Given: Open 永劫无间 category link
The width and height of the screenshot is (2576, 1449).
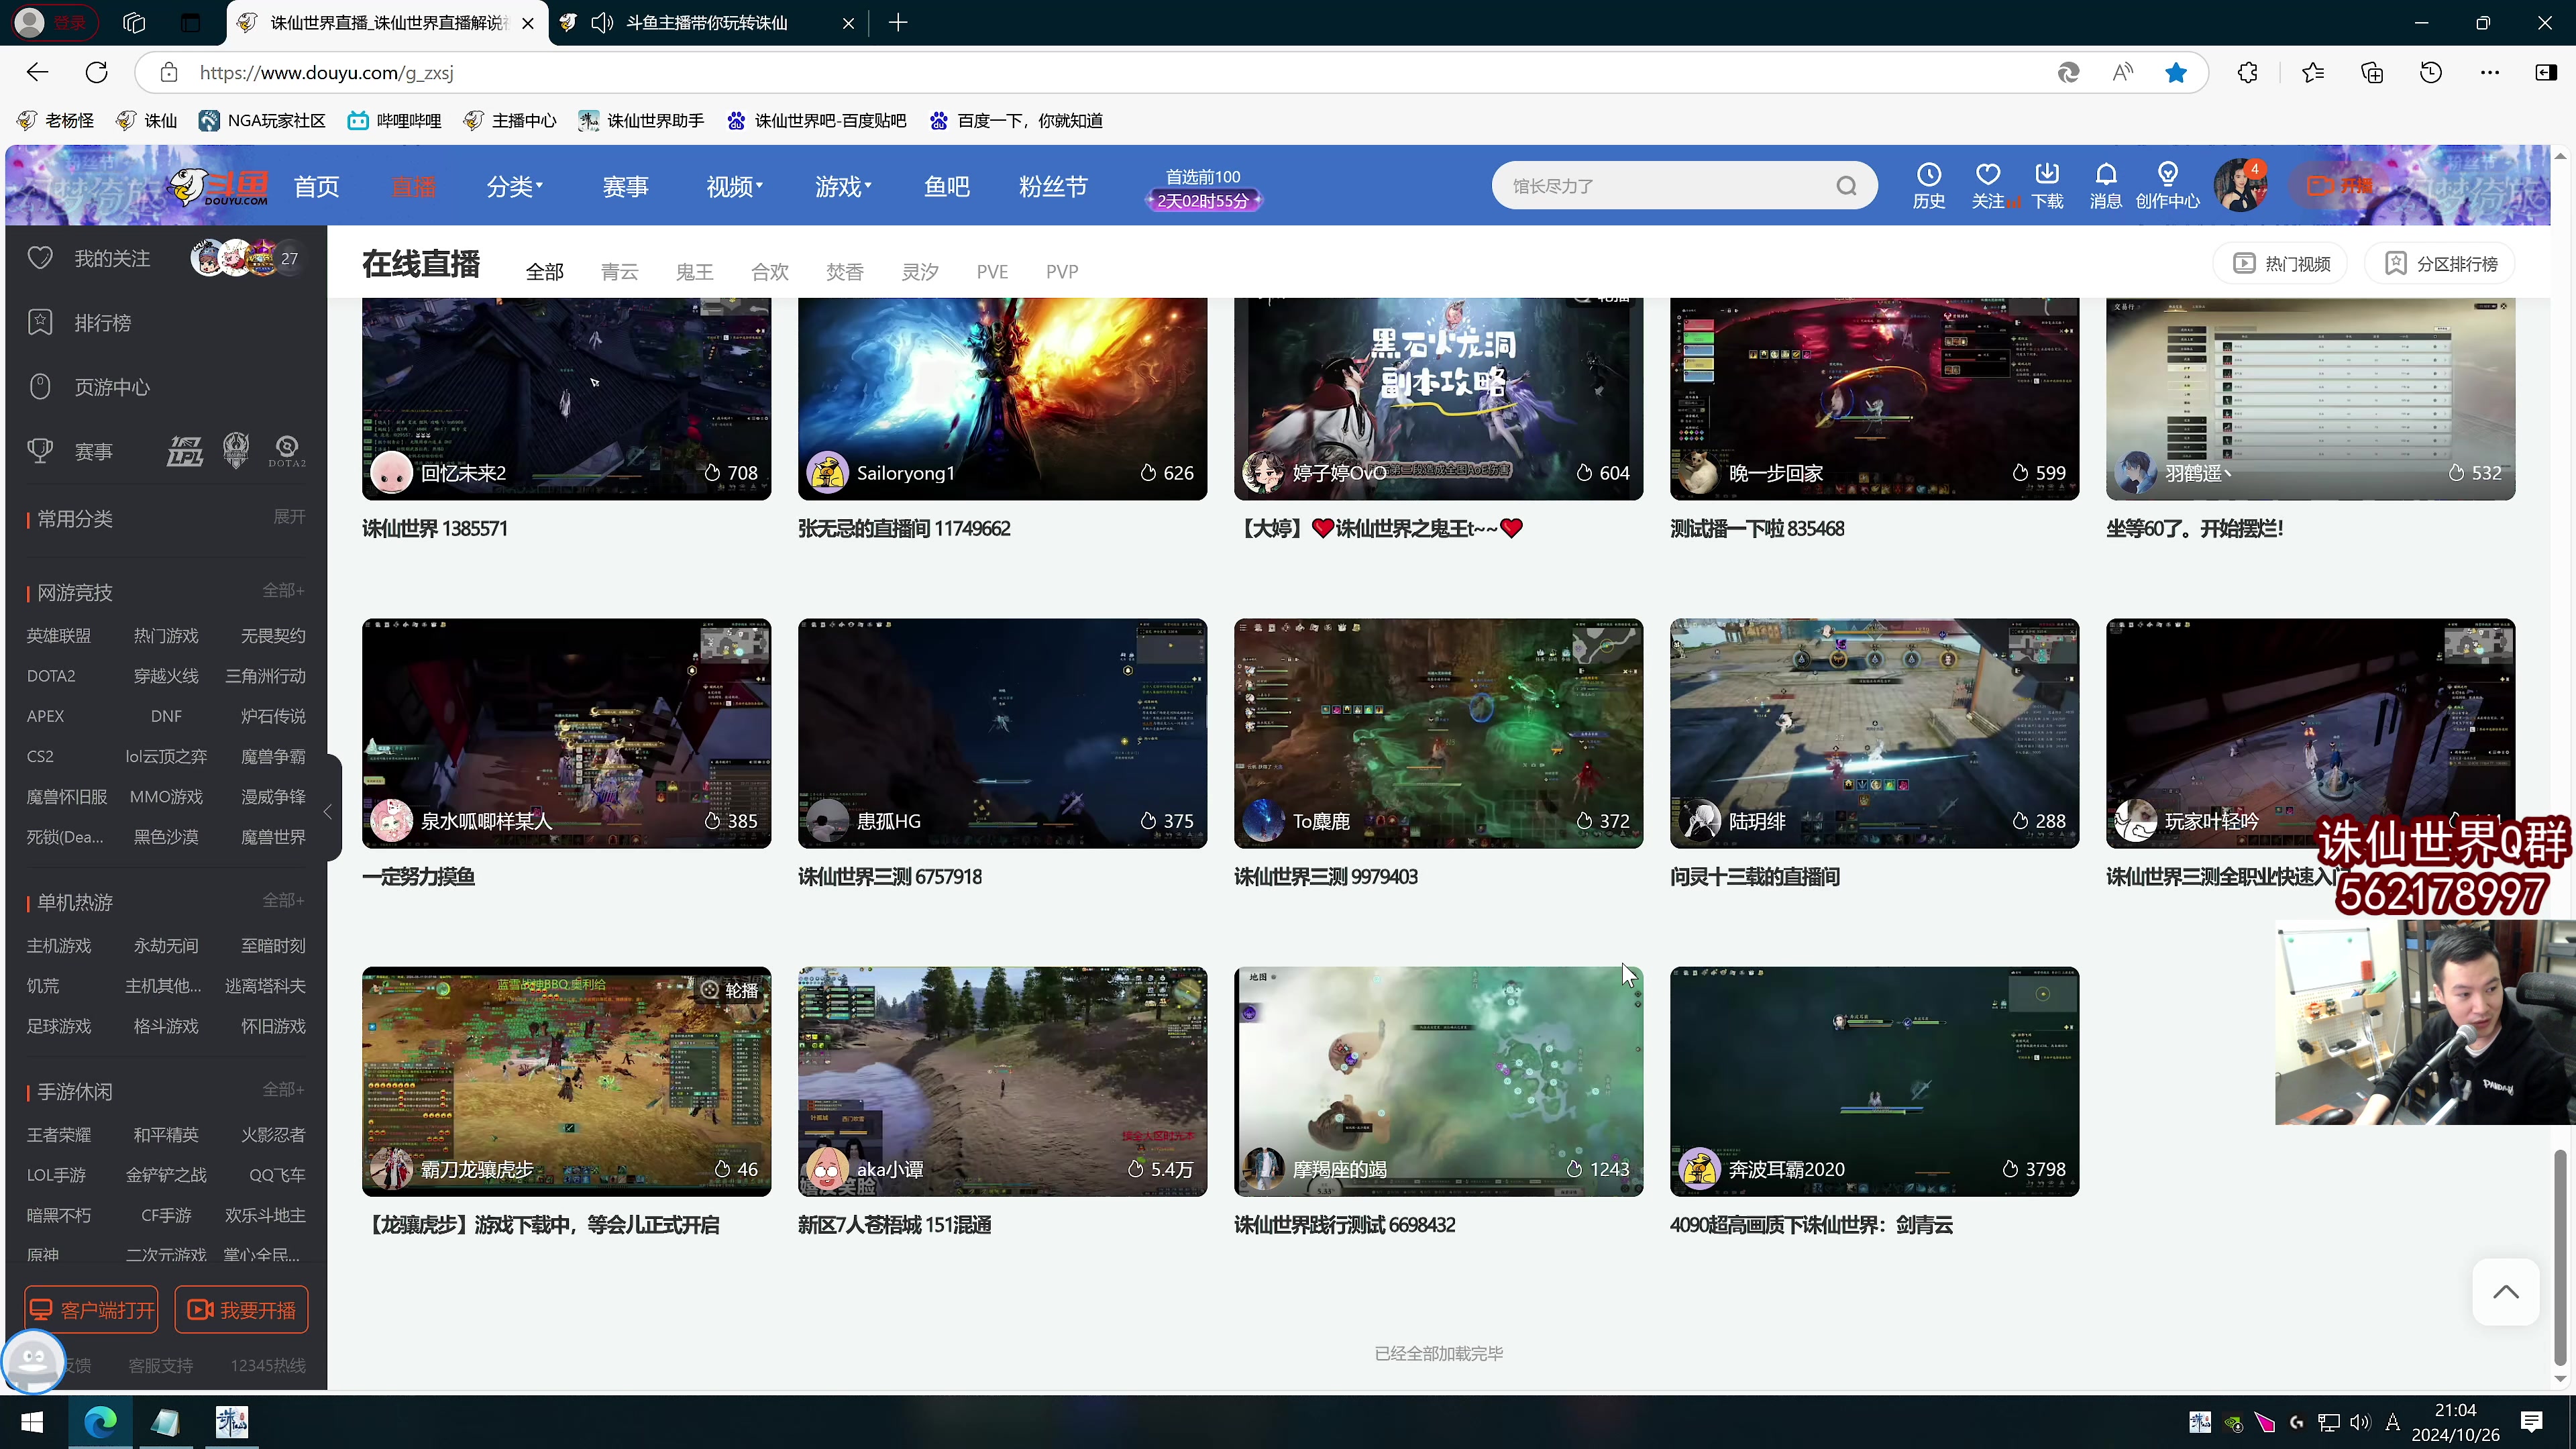Looking at the screenshot, I should [166, 946].
